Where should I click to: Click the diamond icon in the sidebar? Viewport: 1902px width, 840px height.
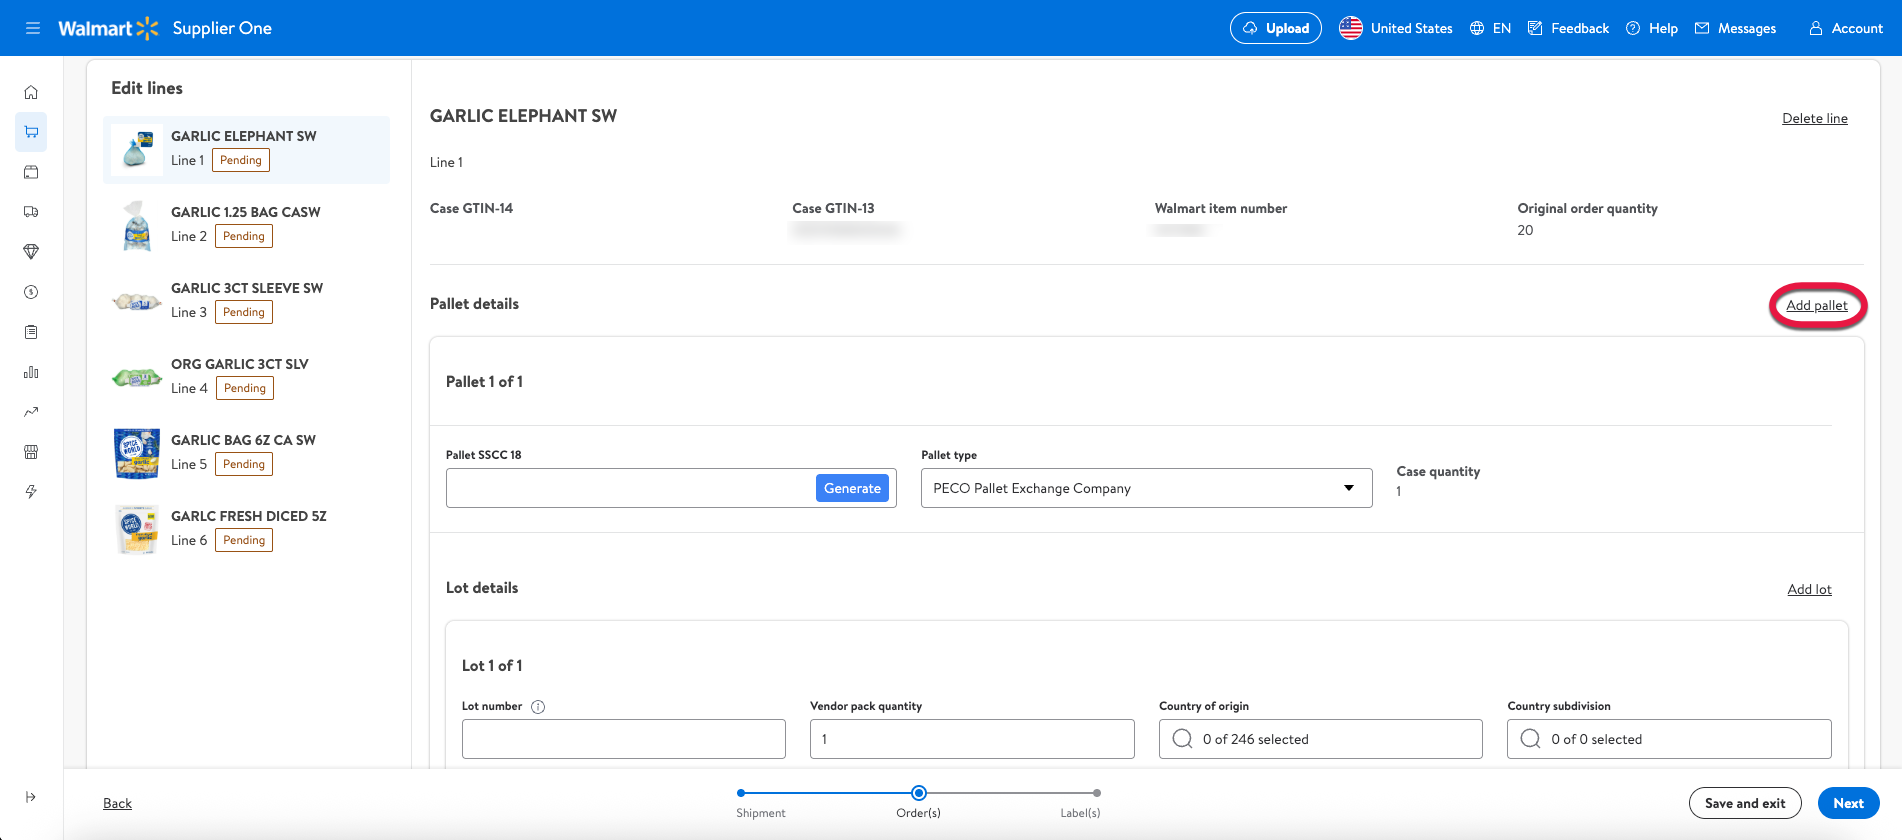(x=31, y=252)
